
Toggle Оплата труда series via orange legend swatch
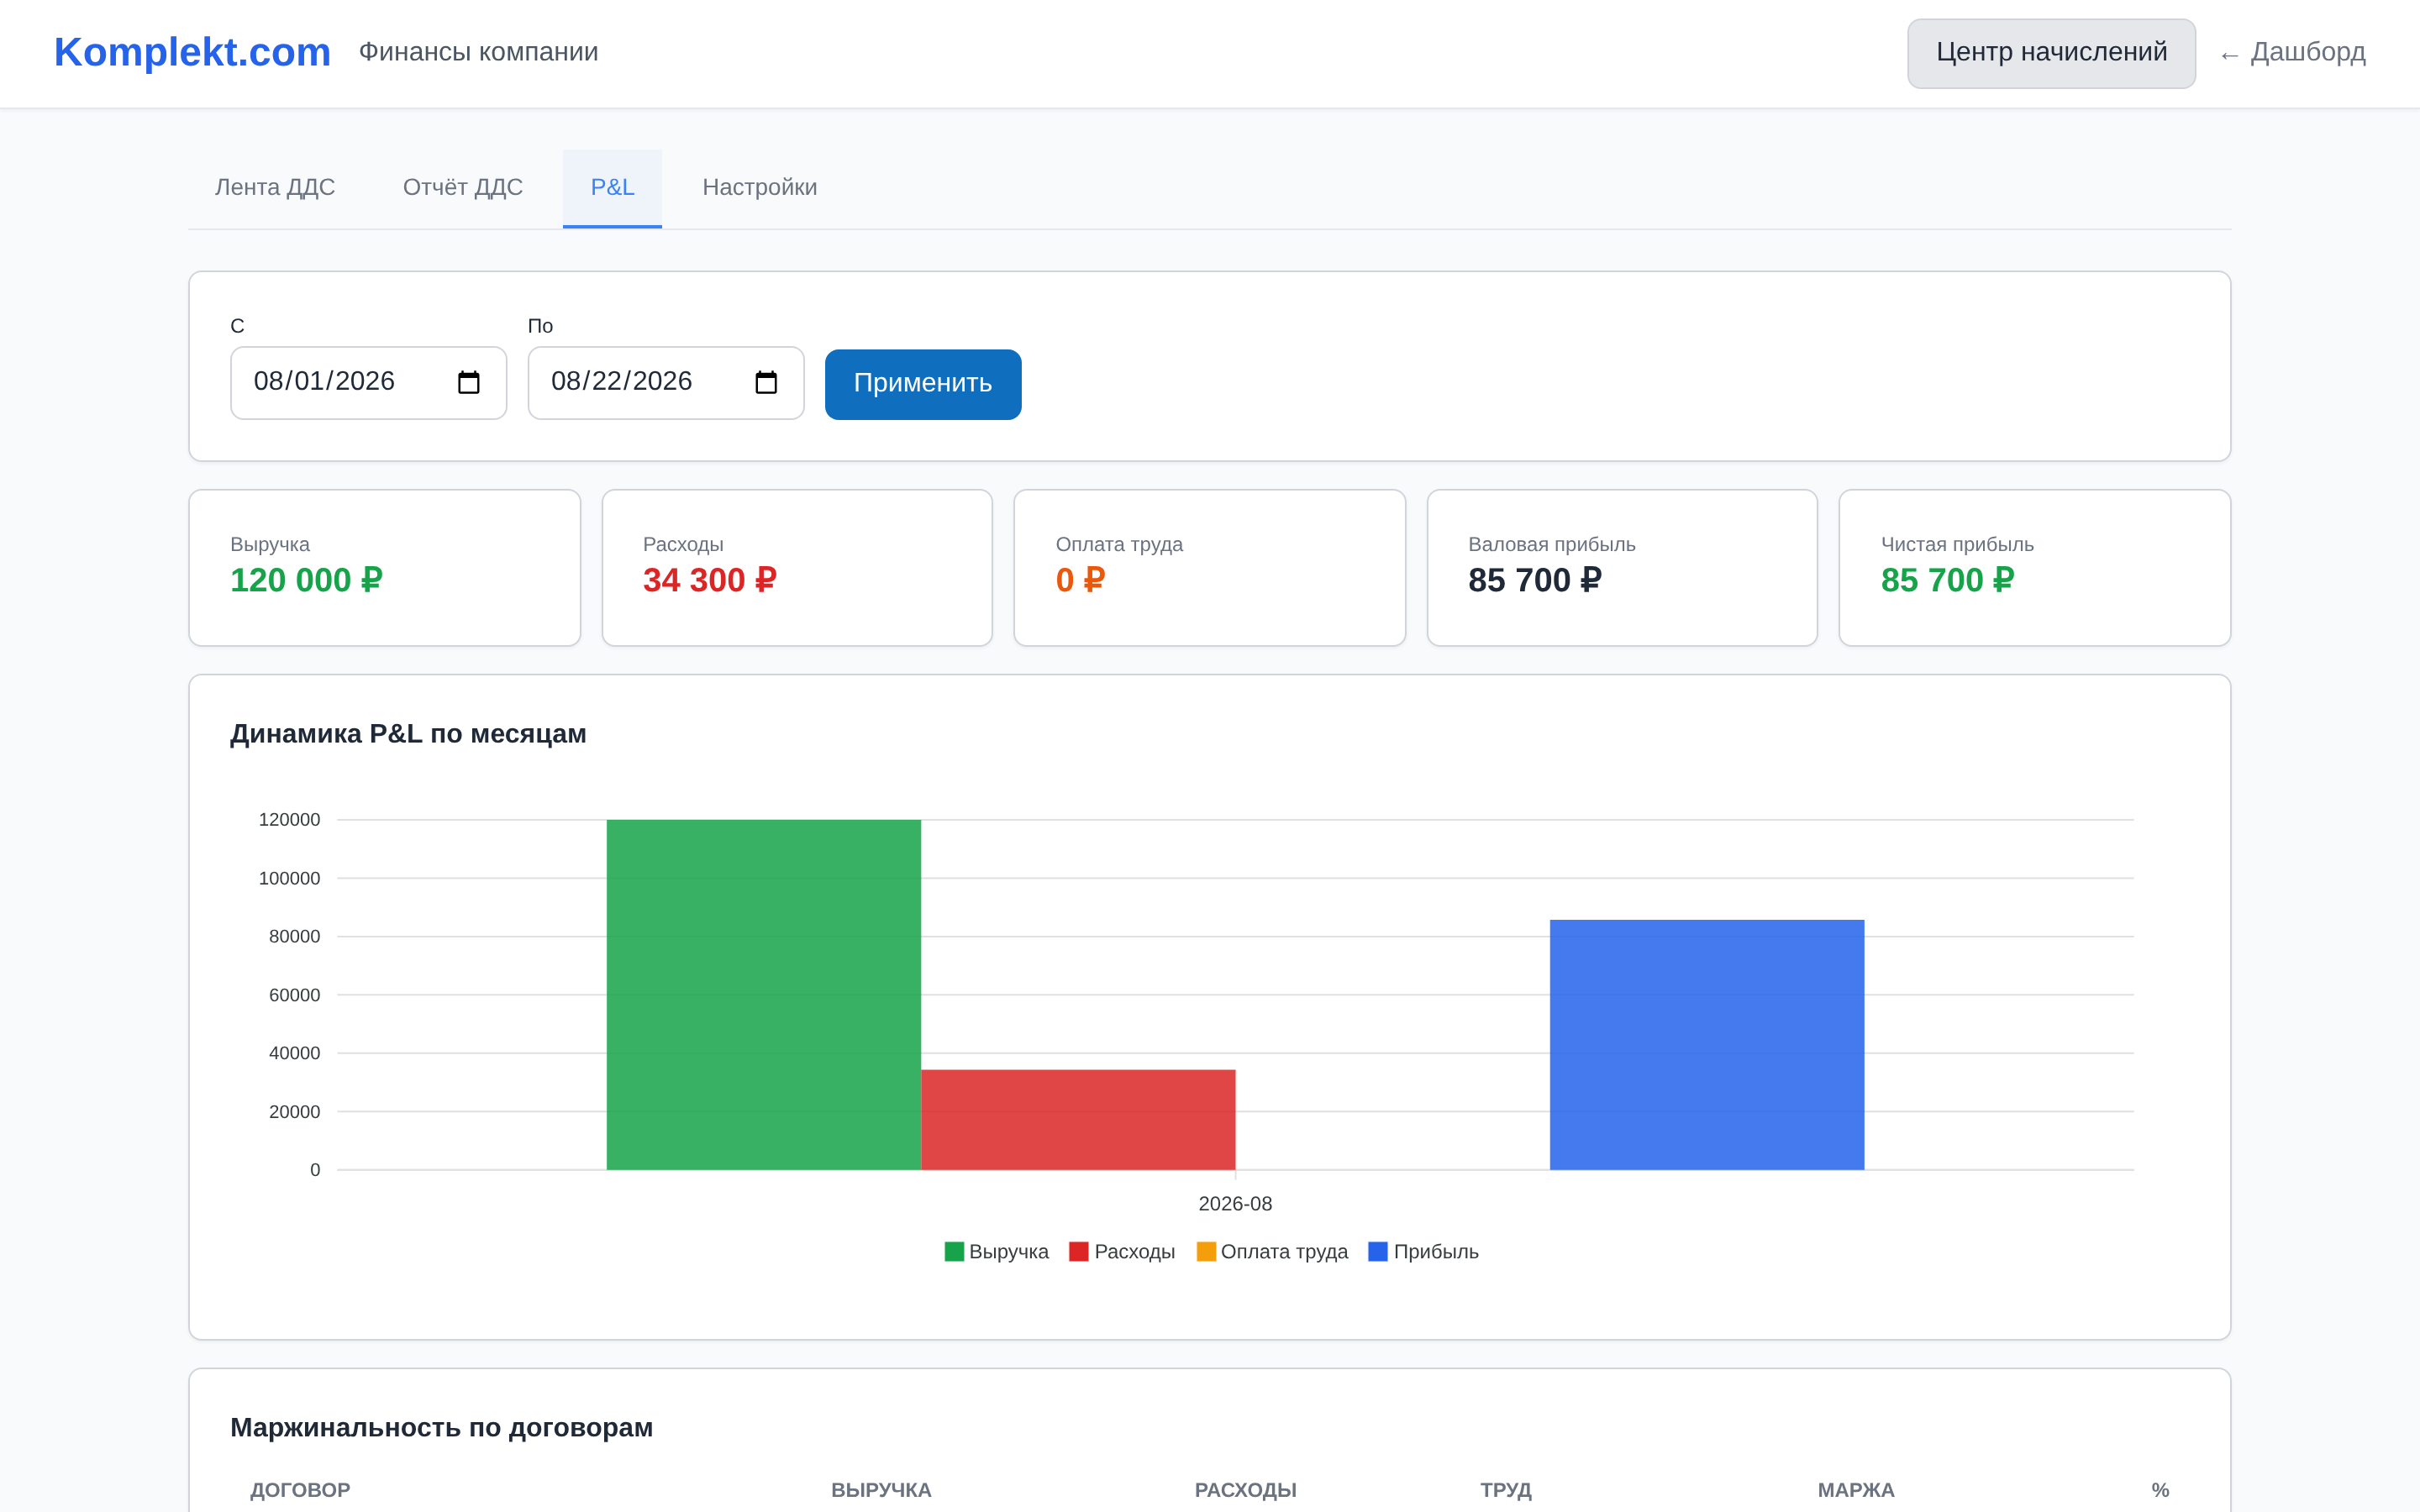tap(1206, 1251)
